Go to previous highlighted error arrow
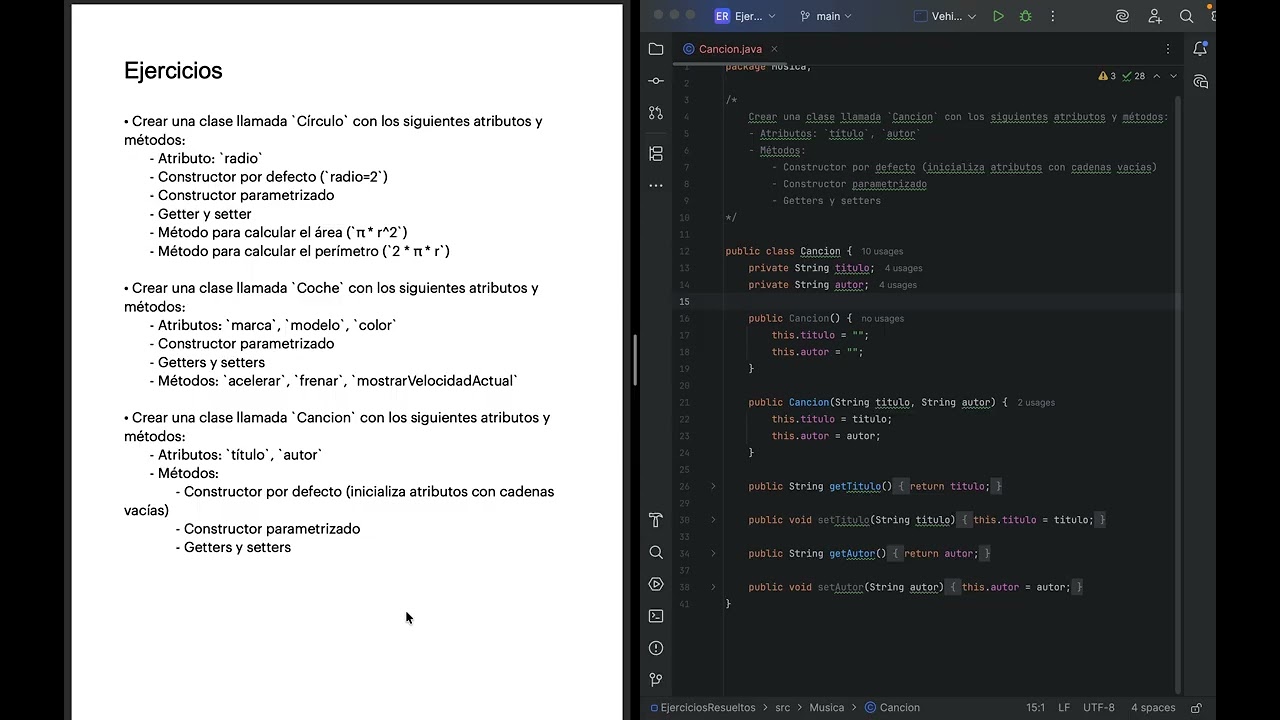 pos(1156,76)
